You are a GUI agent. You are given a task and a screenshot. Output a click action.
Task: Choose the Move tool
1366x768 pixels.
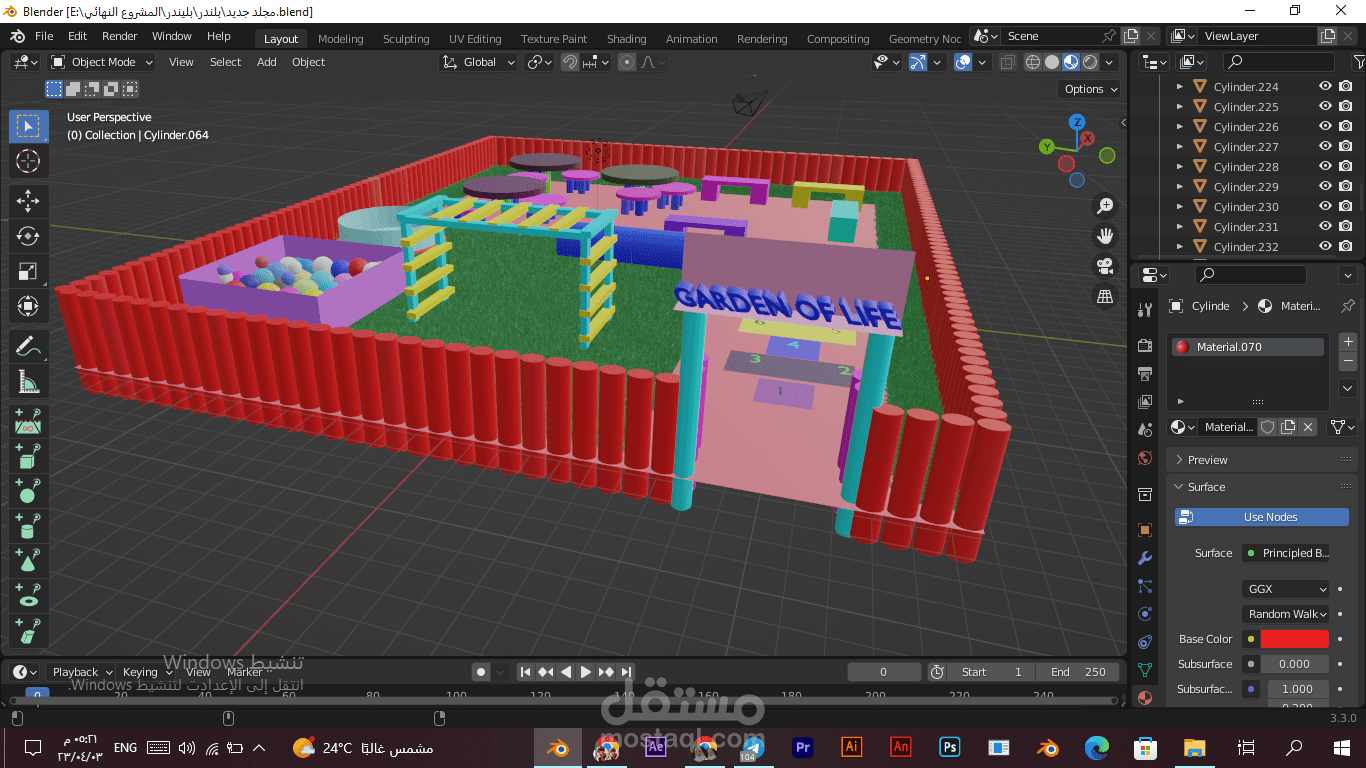pos(28,200)
